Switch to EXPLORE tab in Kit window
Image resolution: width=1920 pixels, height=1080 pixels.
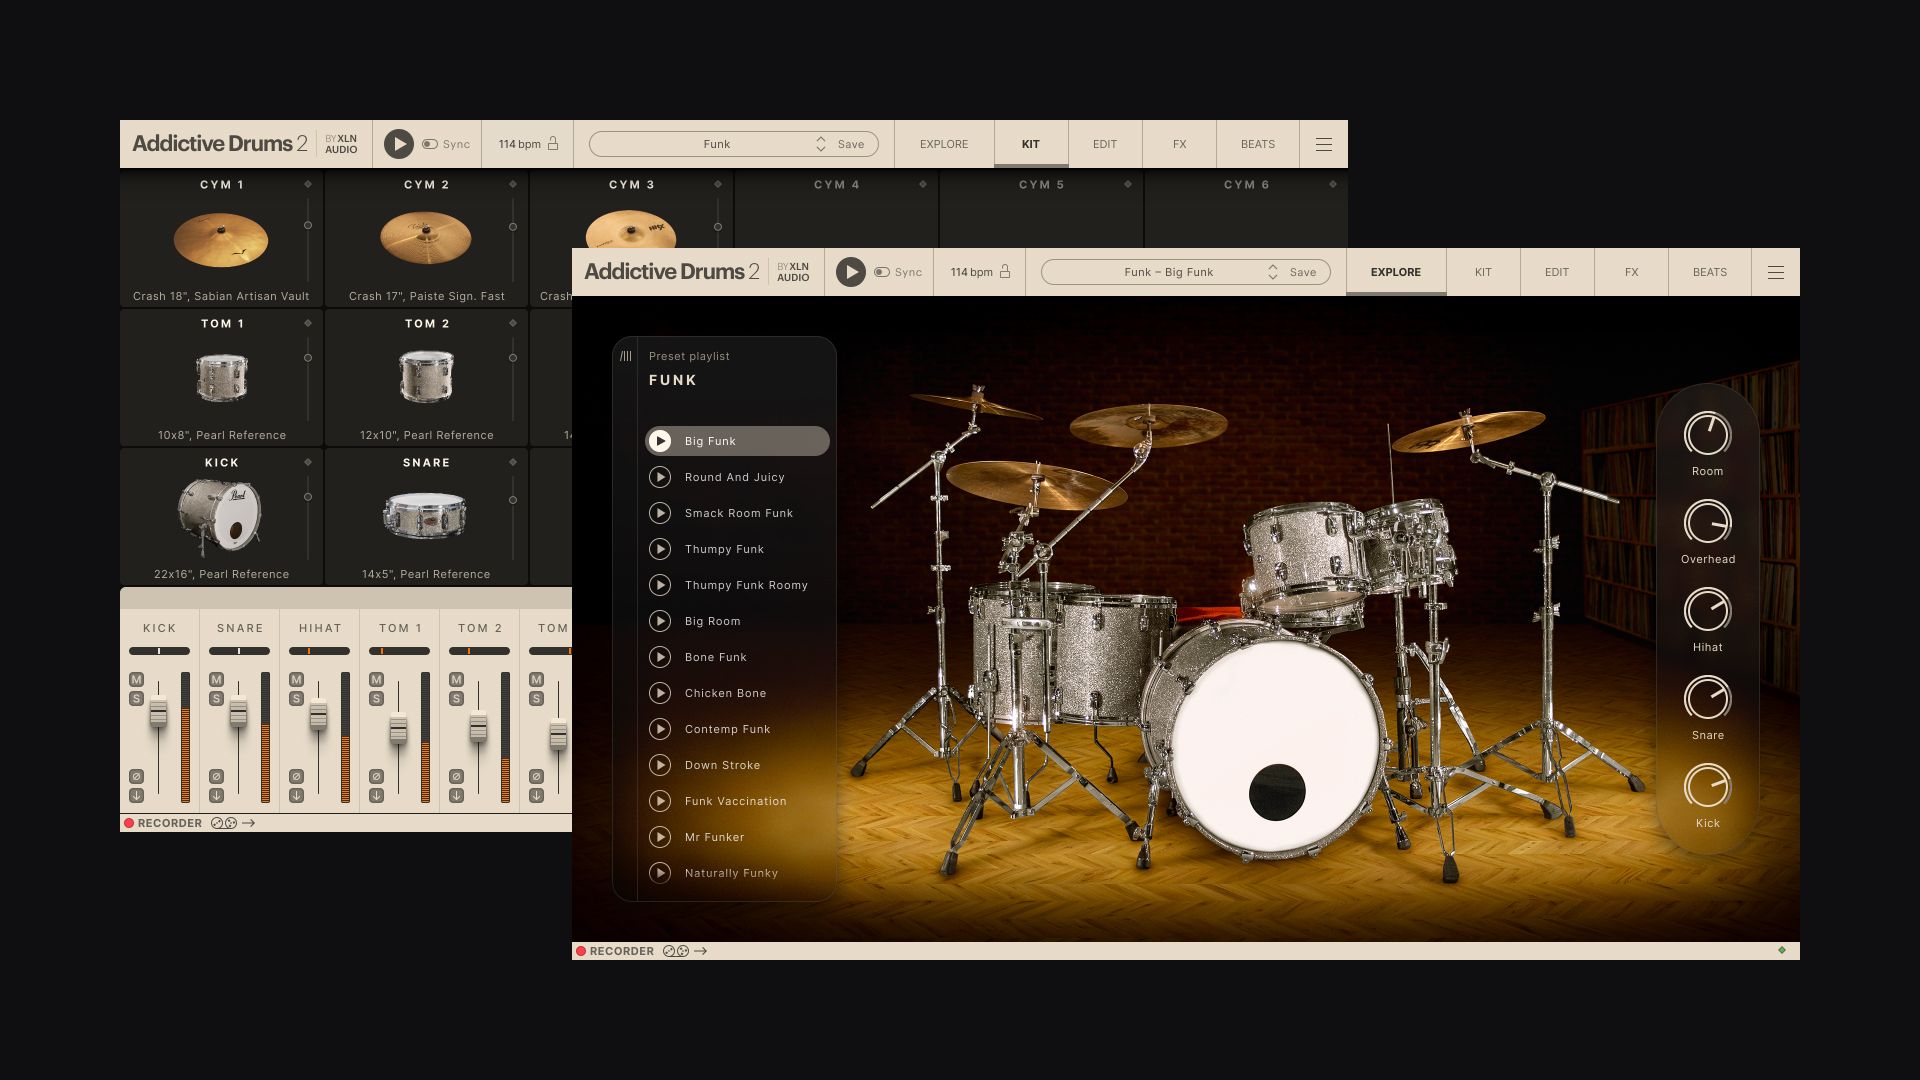coord(944,144)
